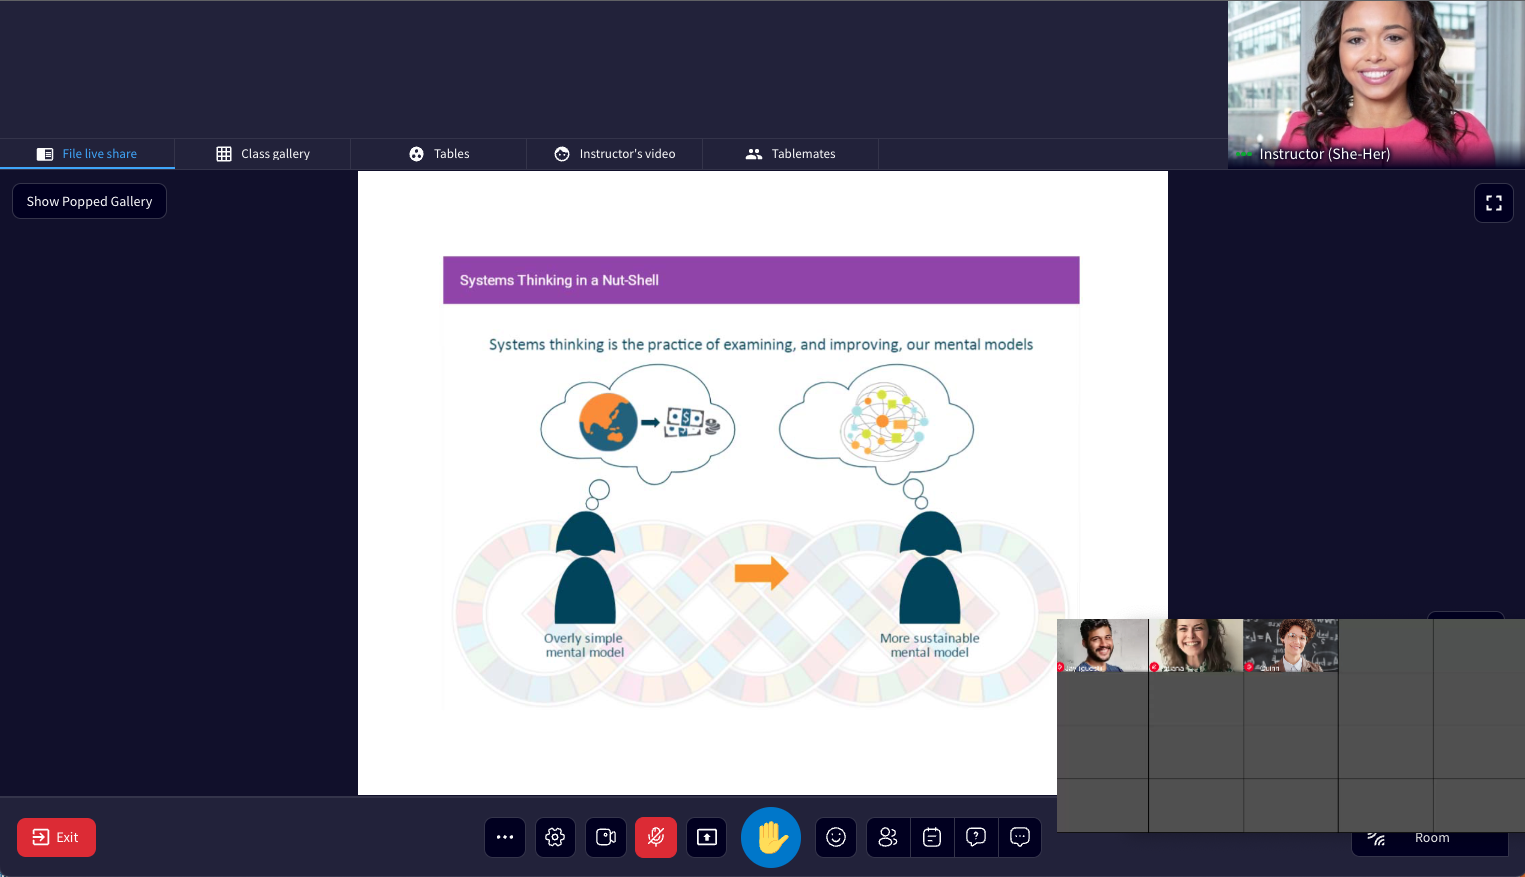The image size is (1525, 877).
Task: Lower the raised hand
Action: point(770,837)
